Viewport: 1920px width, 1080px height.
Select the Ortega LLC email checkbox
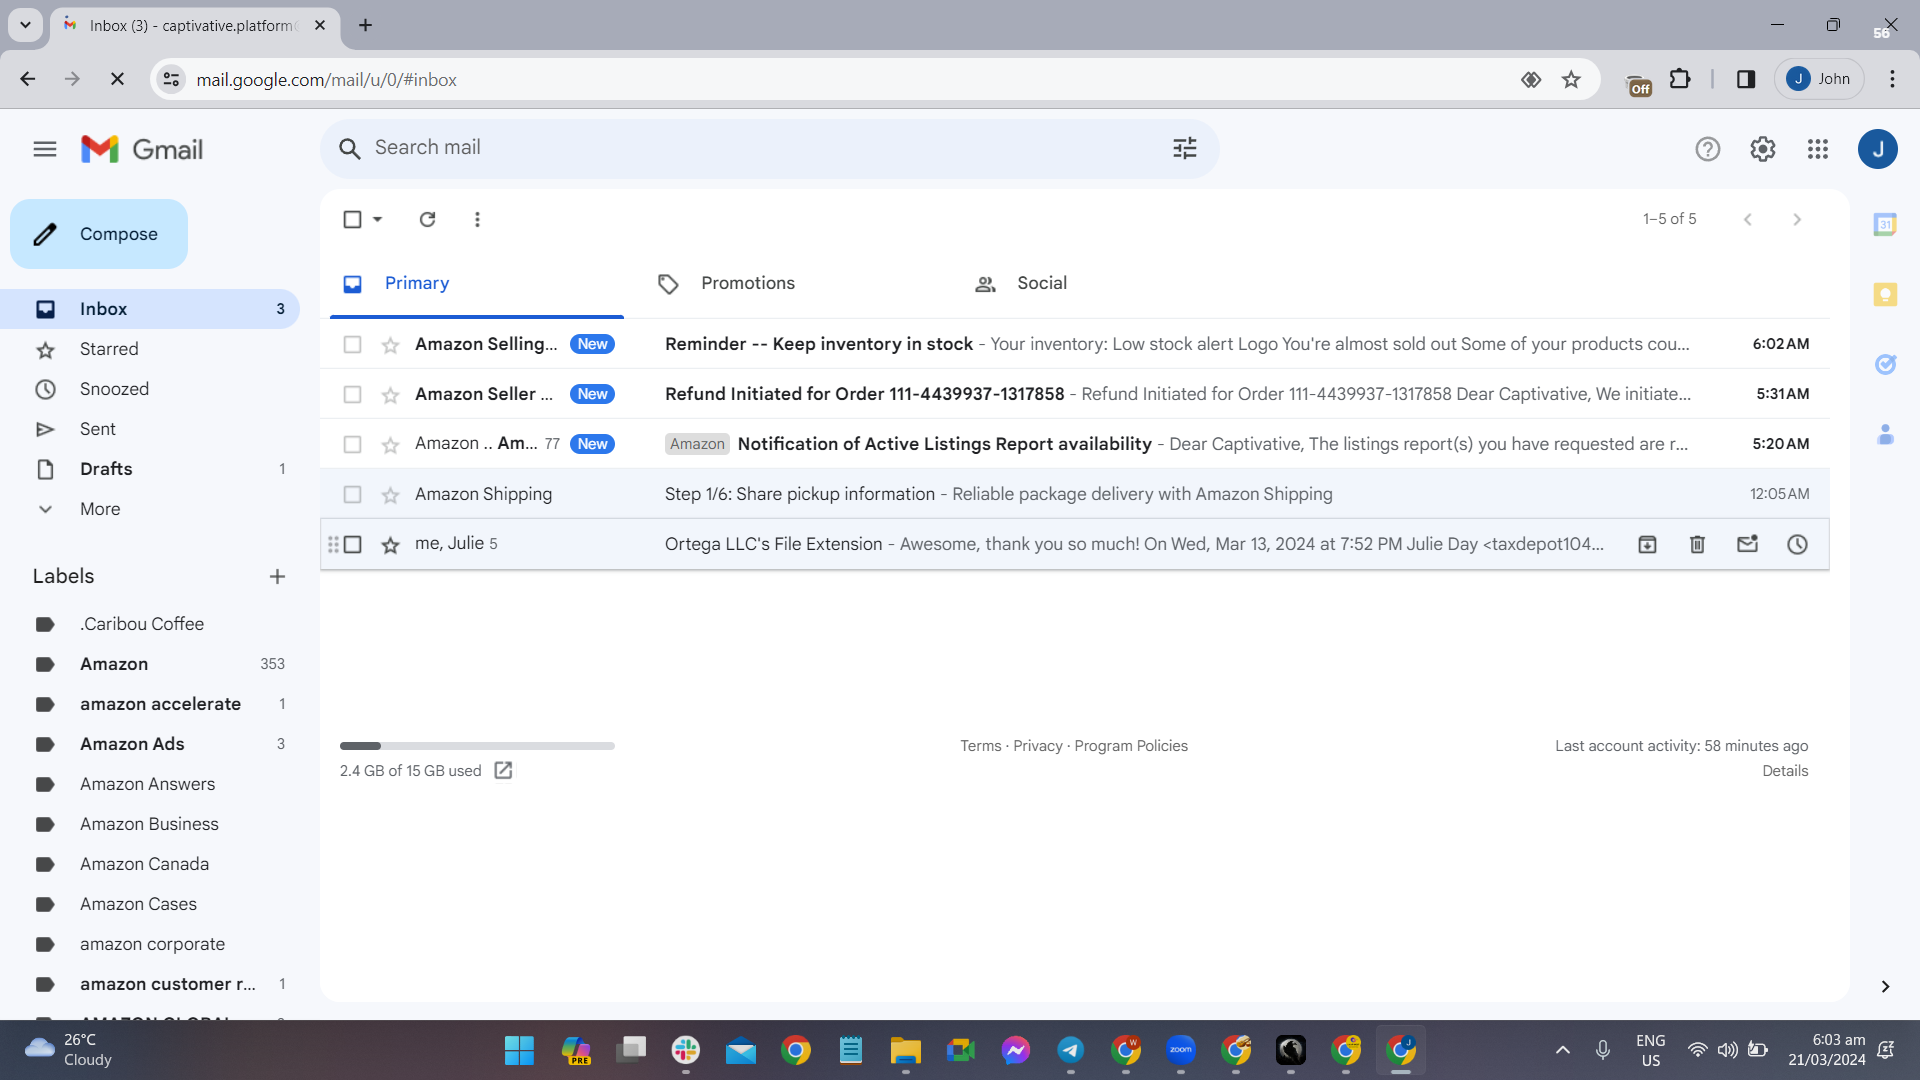[352, 544]
